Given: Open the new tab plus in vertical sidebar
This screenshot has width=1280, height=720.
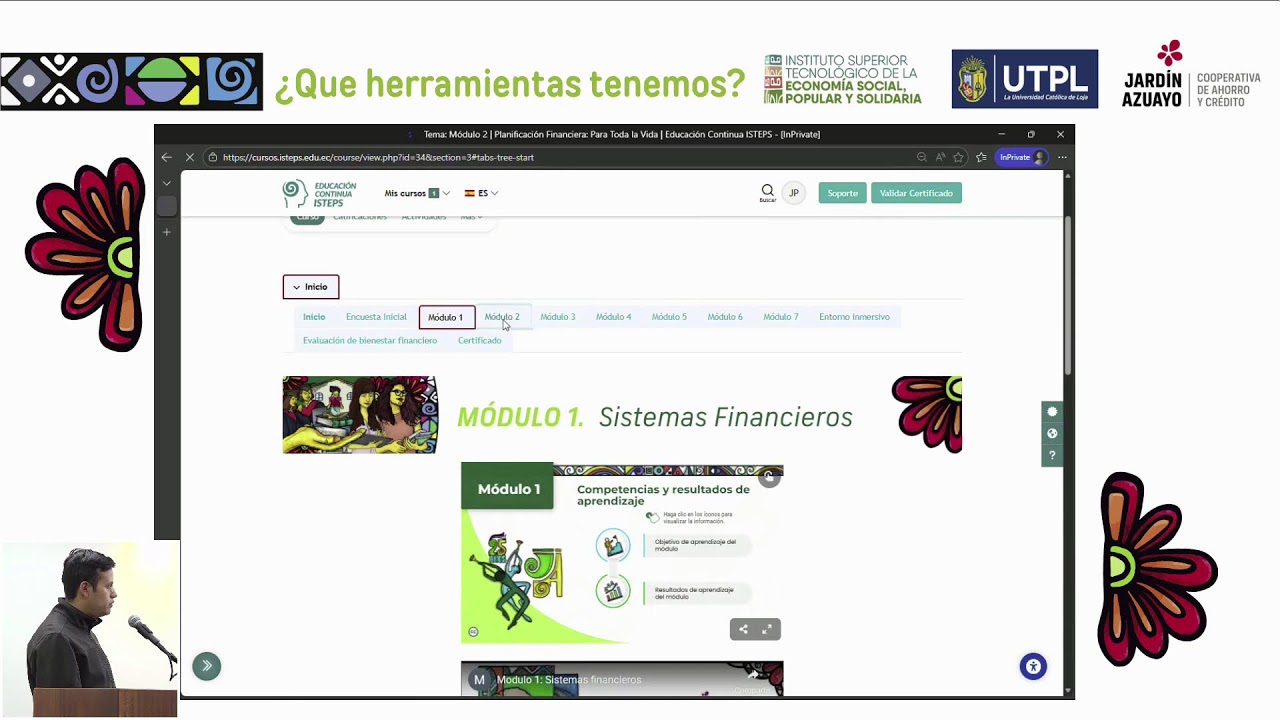Looking at the screenshot, I should click(x=167, y=232).
